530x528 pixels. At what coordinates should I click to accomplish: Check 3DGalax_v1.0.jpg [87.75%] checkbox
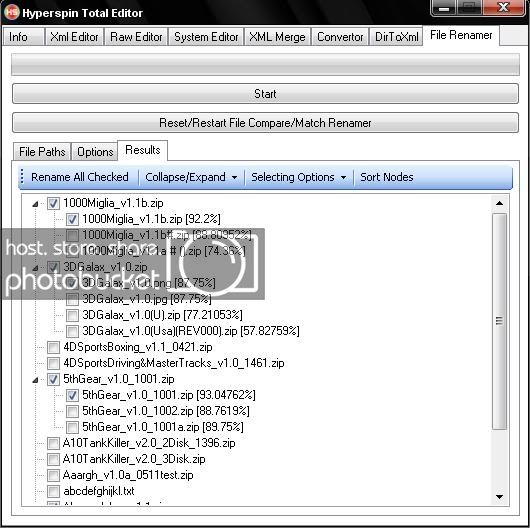[x=72, y=299]
